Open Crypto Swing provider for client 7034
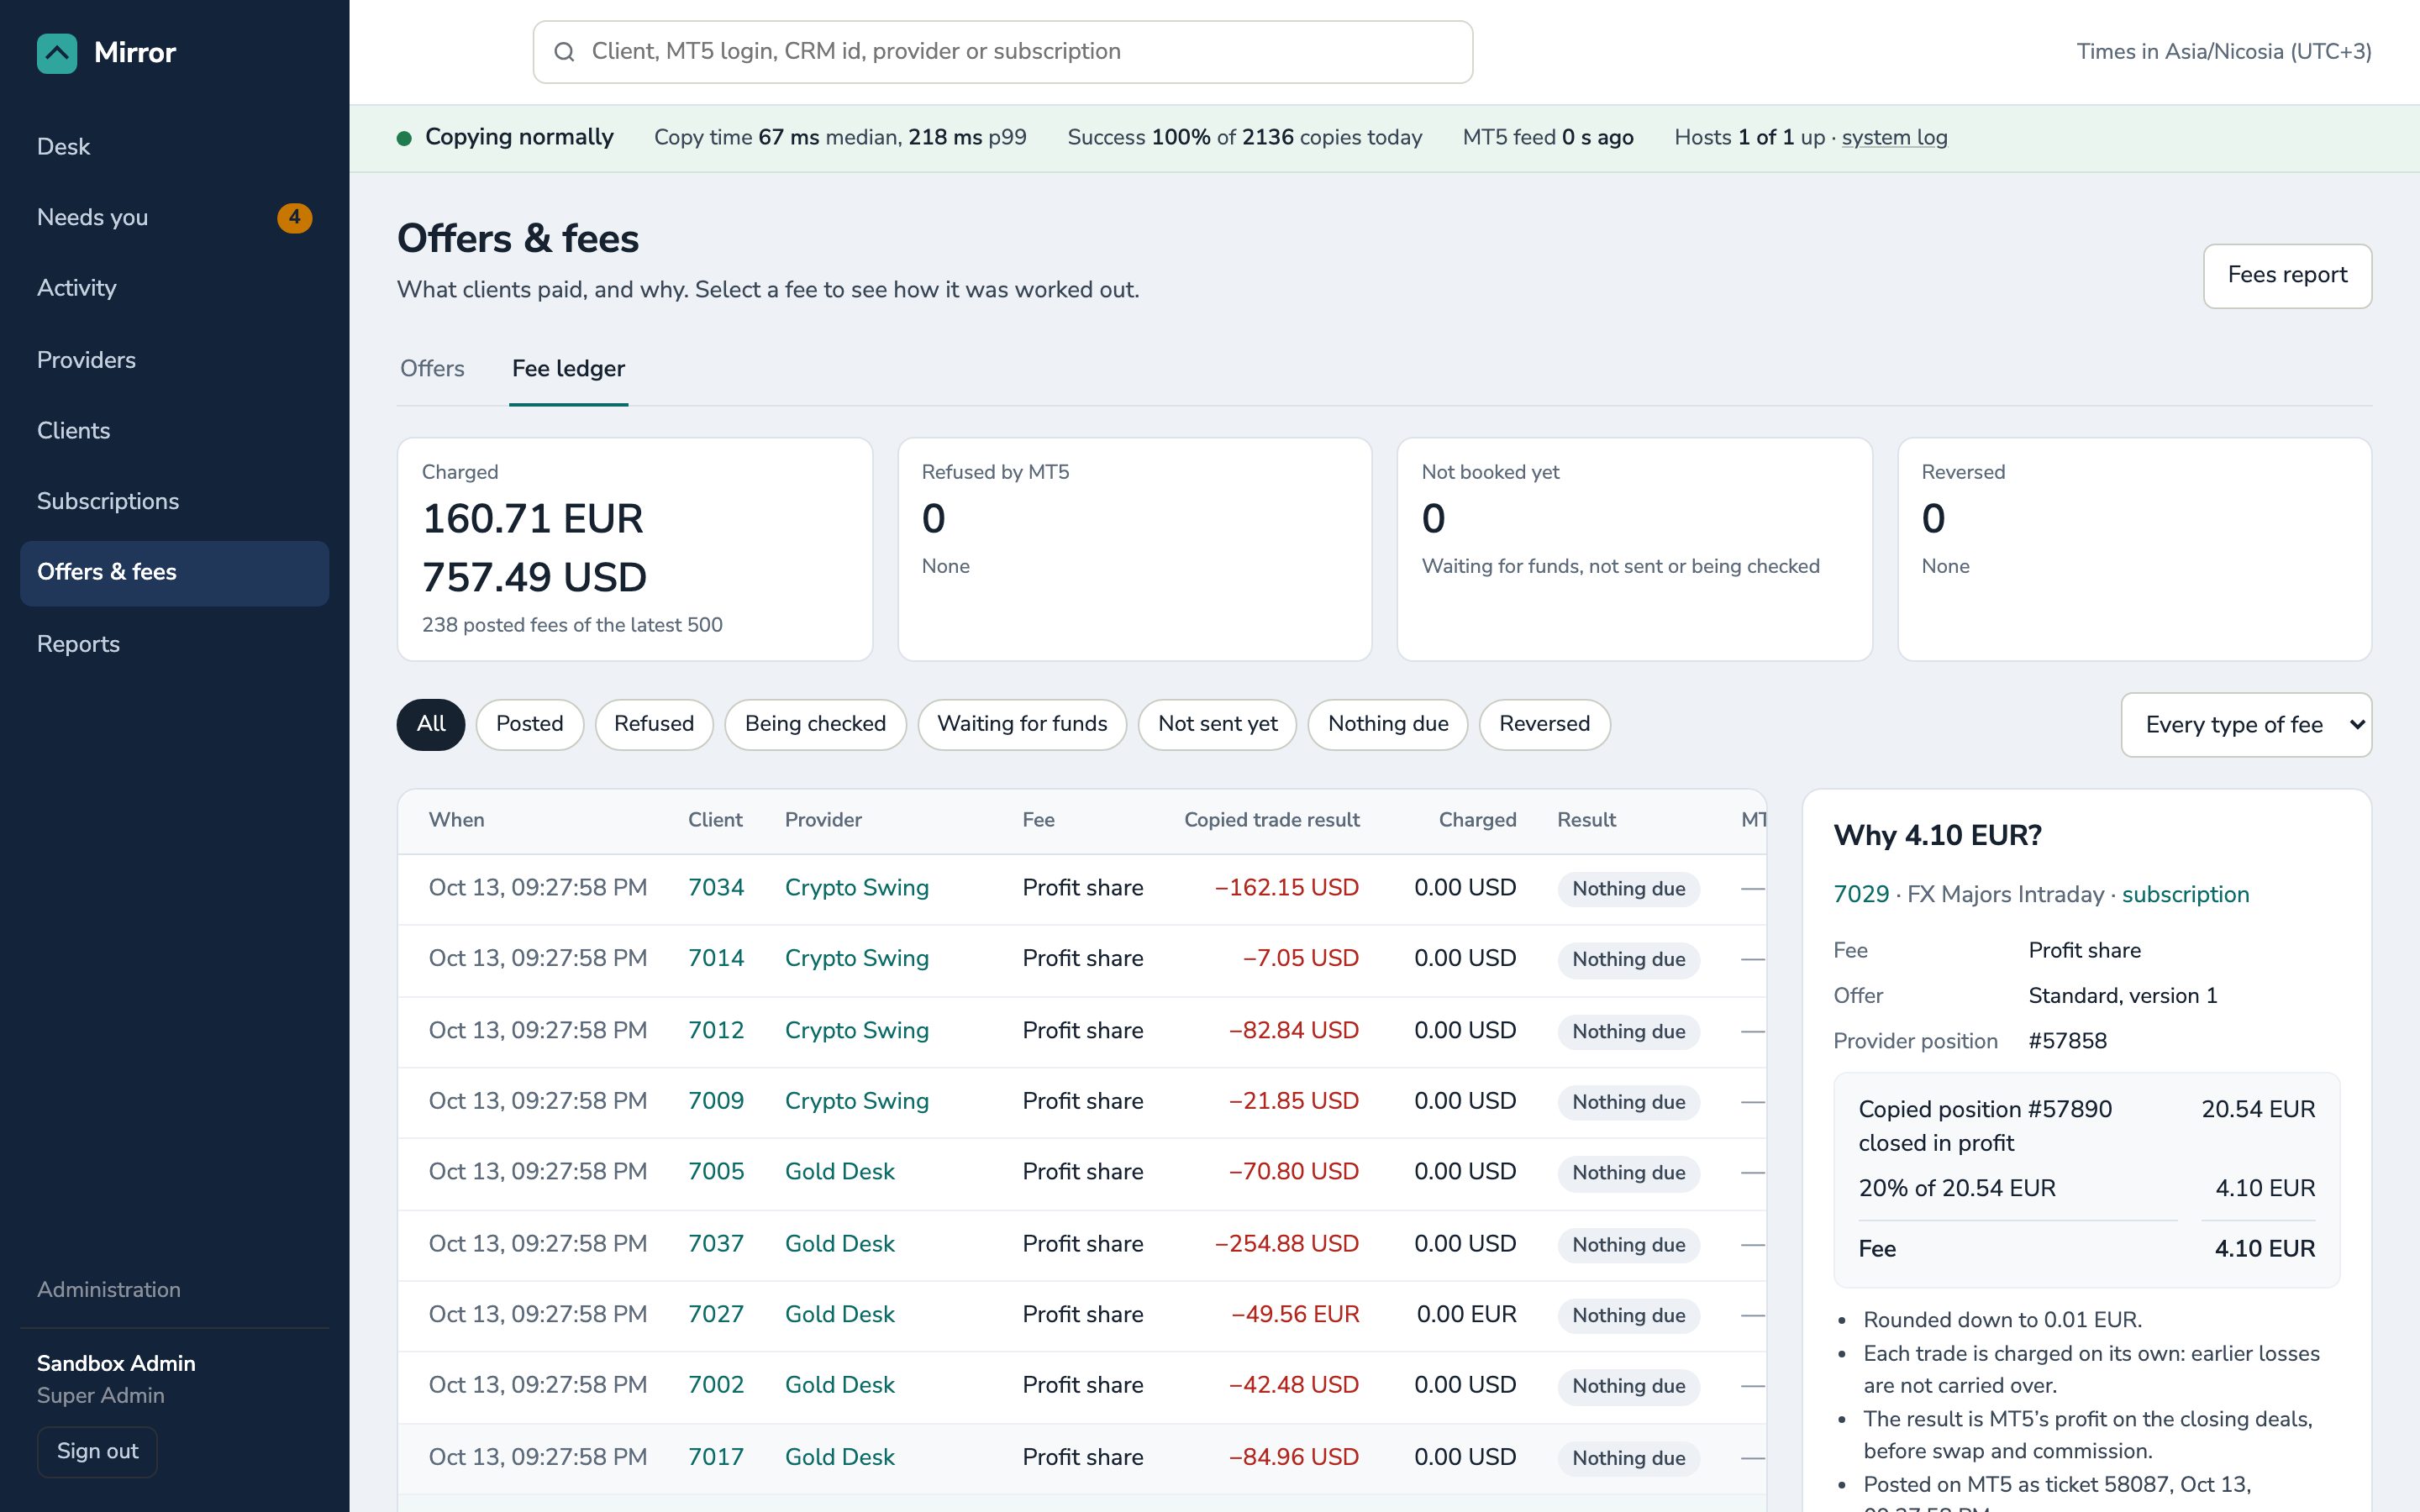Viewport: 2420px width, 1512px height. [x=857, y=888]
